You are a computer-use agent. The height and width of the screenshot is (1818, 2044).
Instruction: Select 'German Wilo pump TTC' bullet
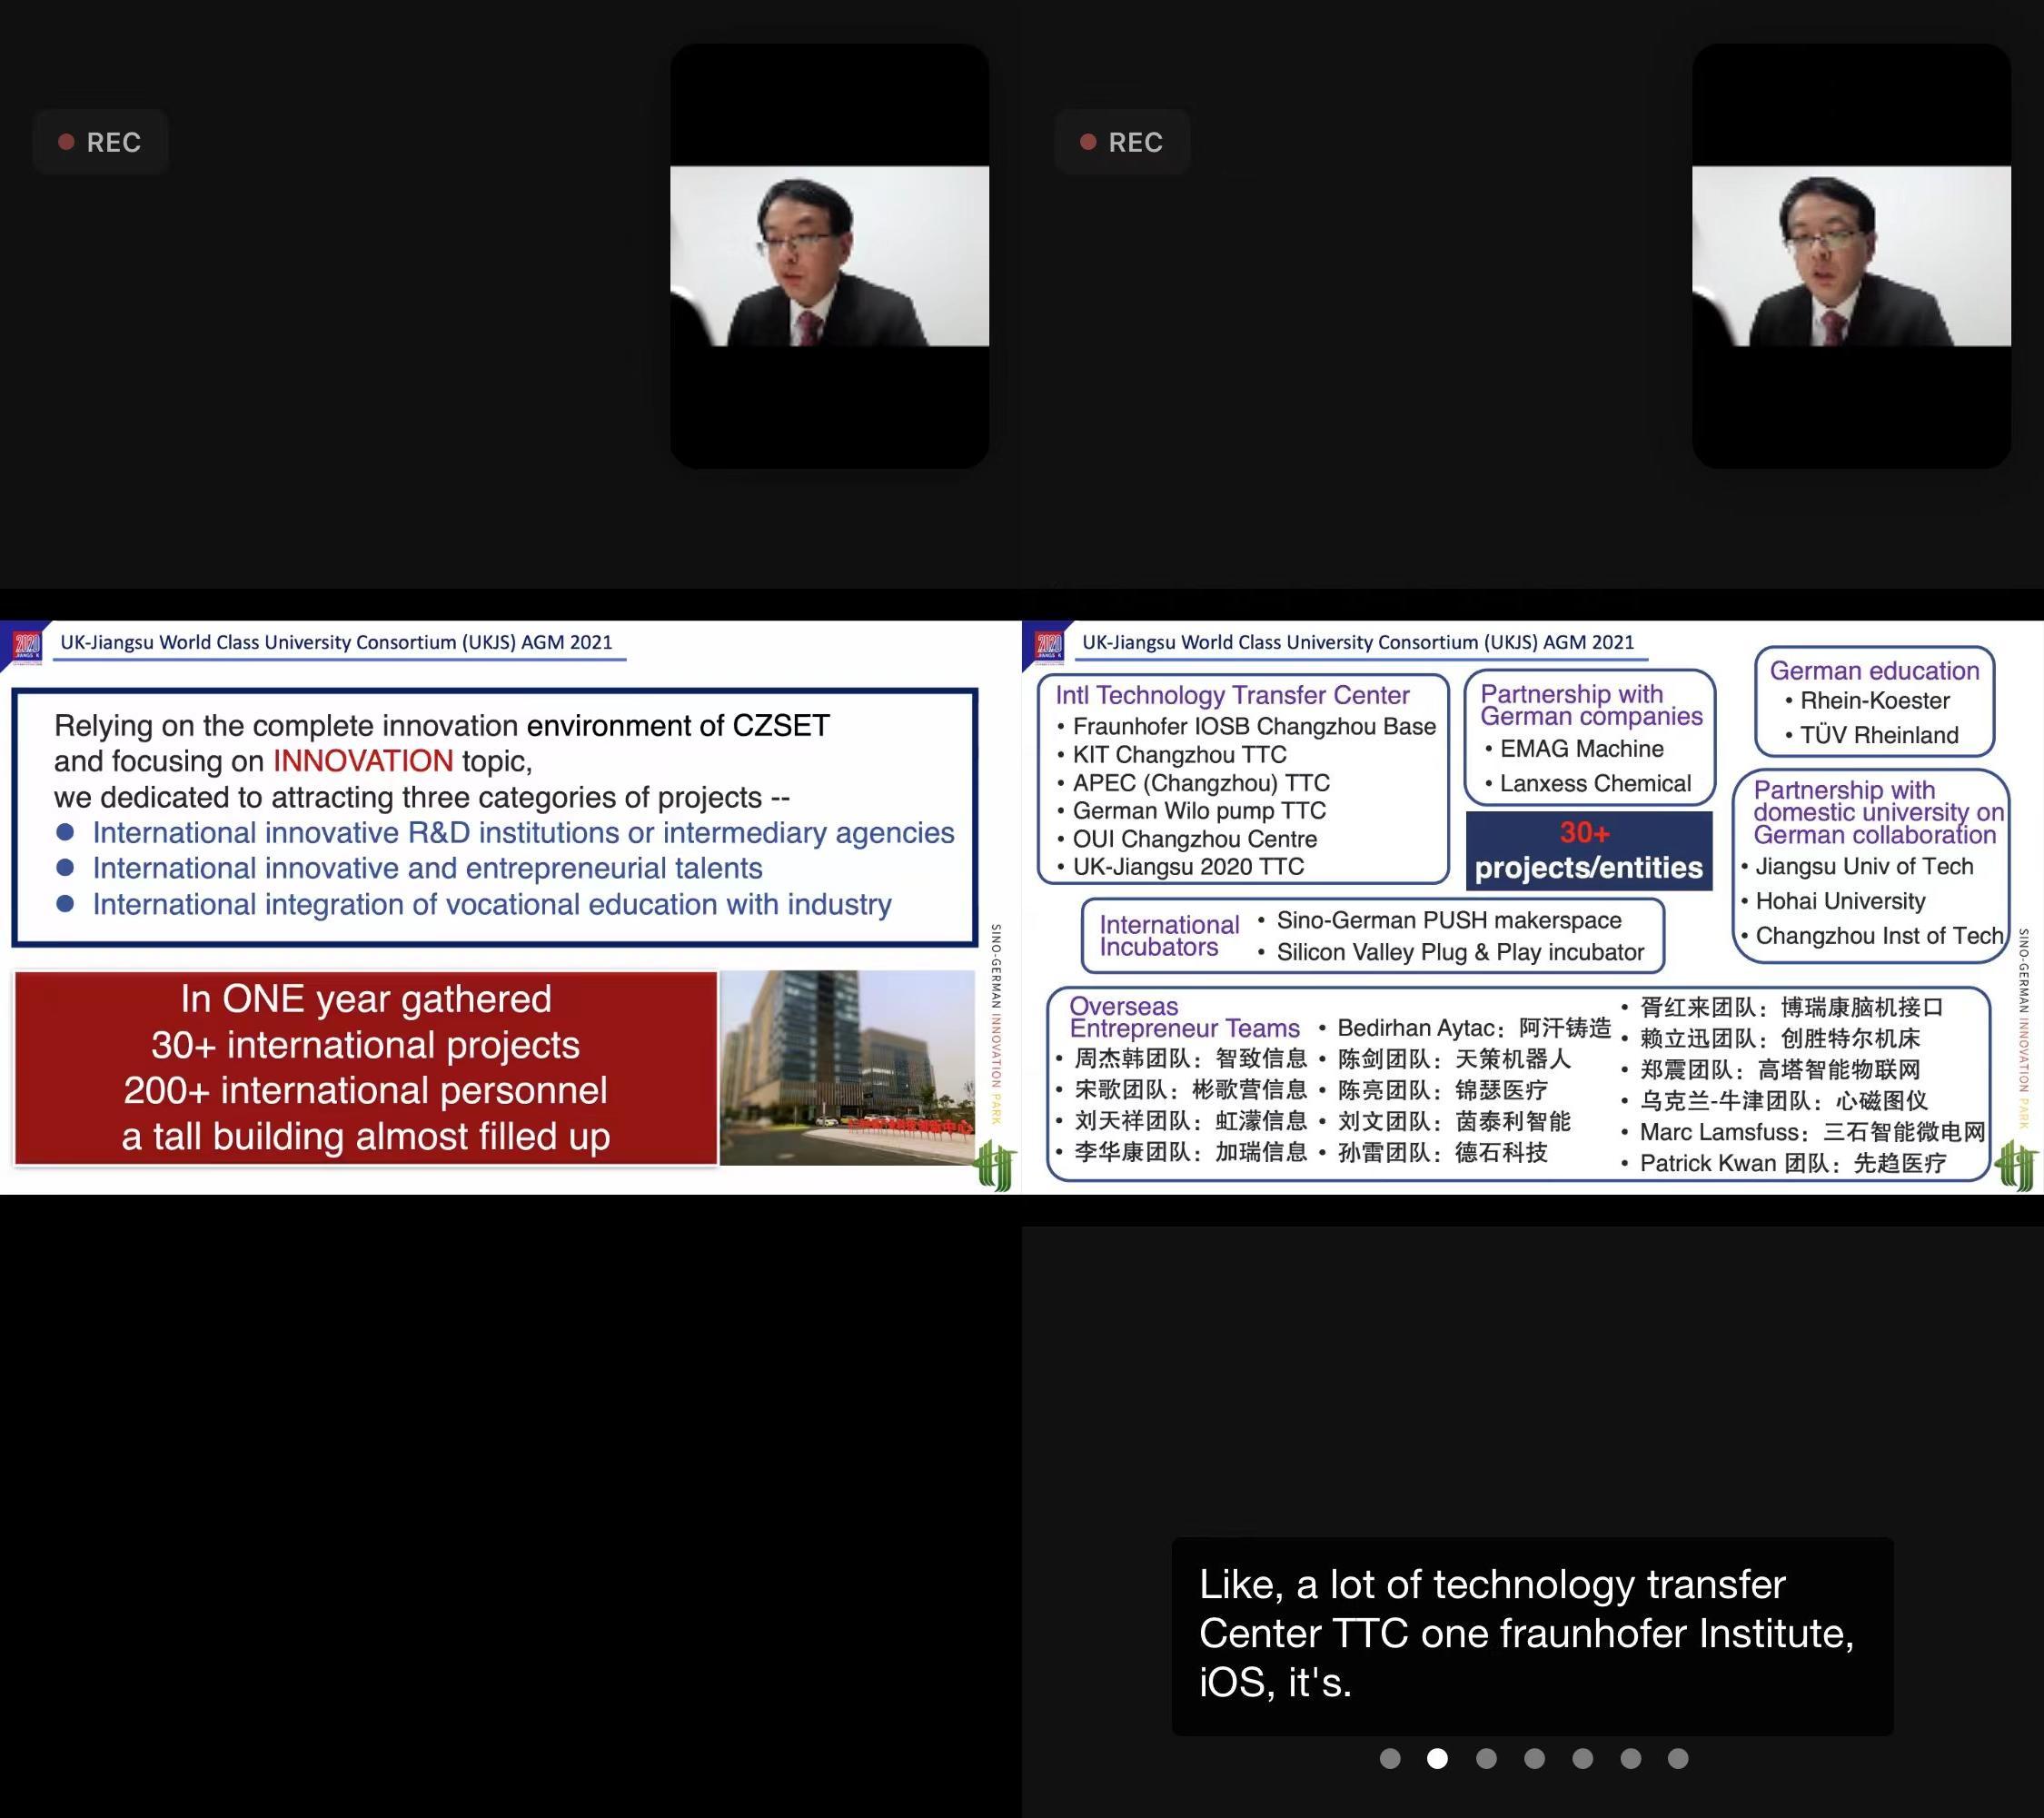[x=1199, y=810]
